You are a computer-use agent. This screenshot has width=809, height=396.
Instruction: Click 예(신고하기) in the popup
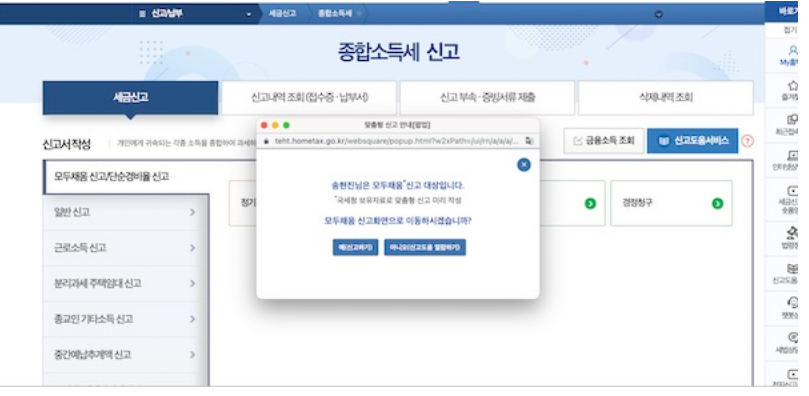(355, 248)
